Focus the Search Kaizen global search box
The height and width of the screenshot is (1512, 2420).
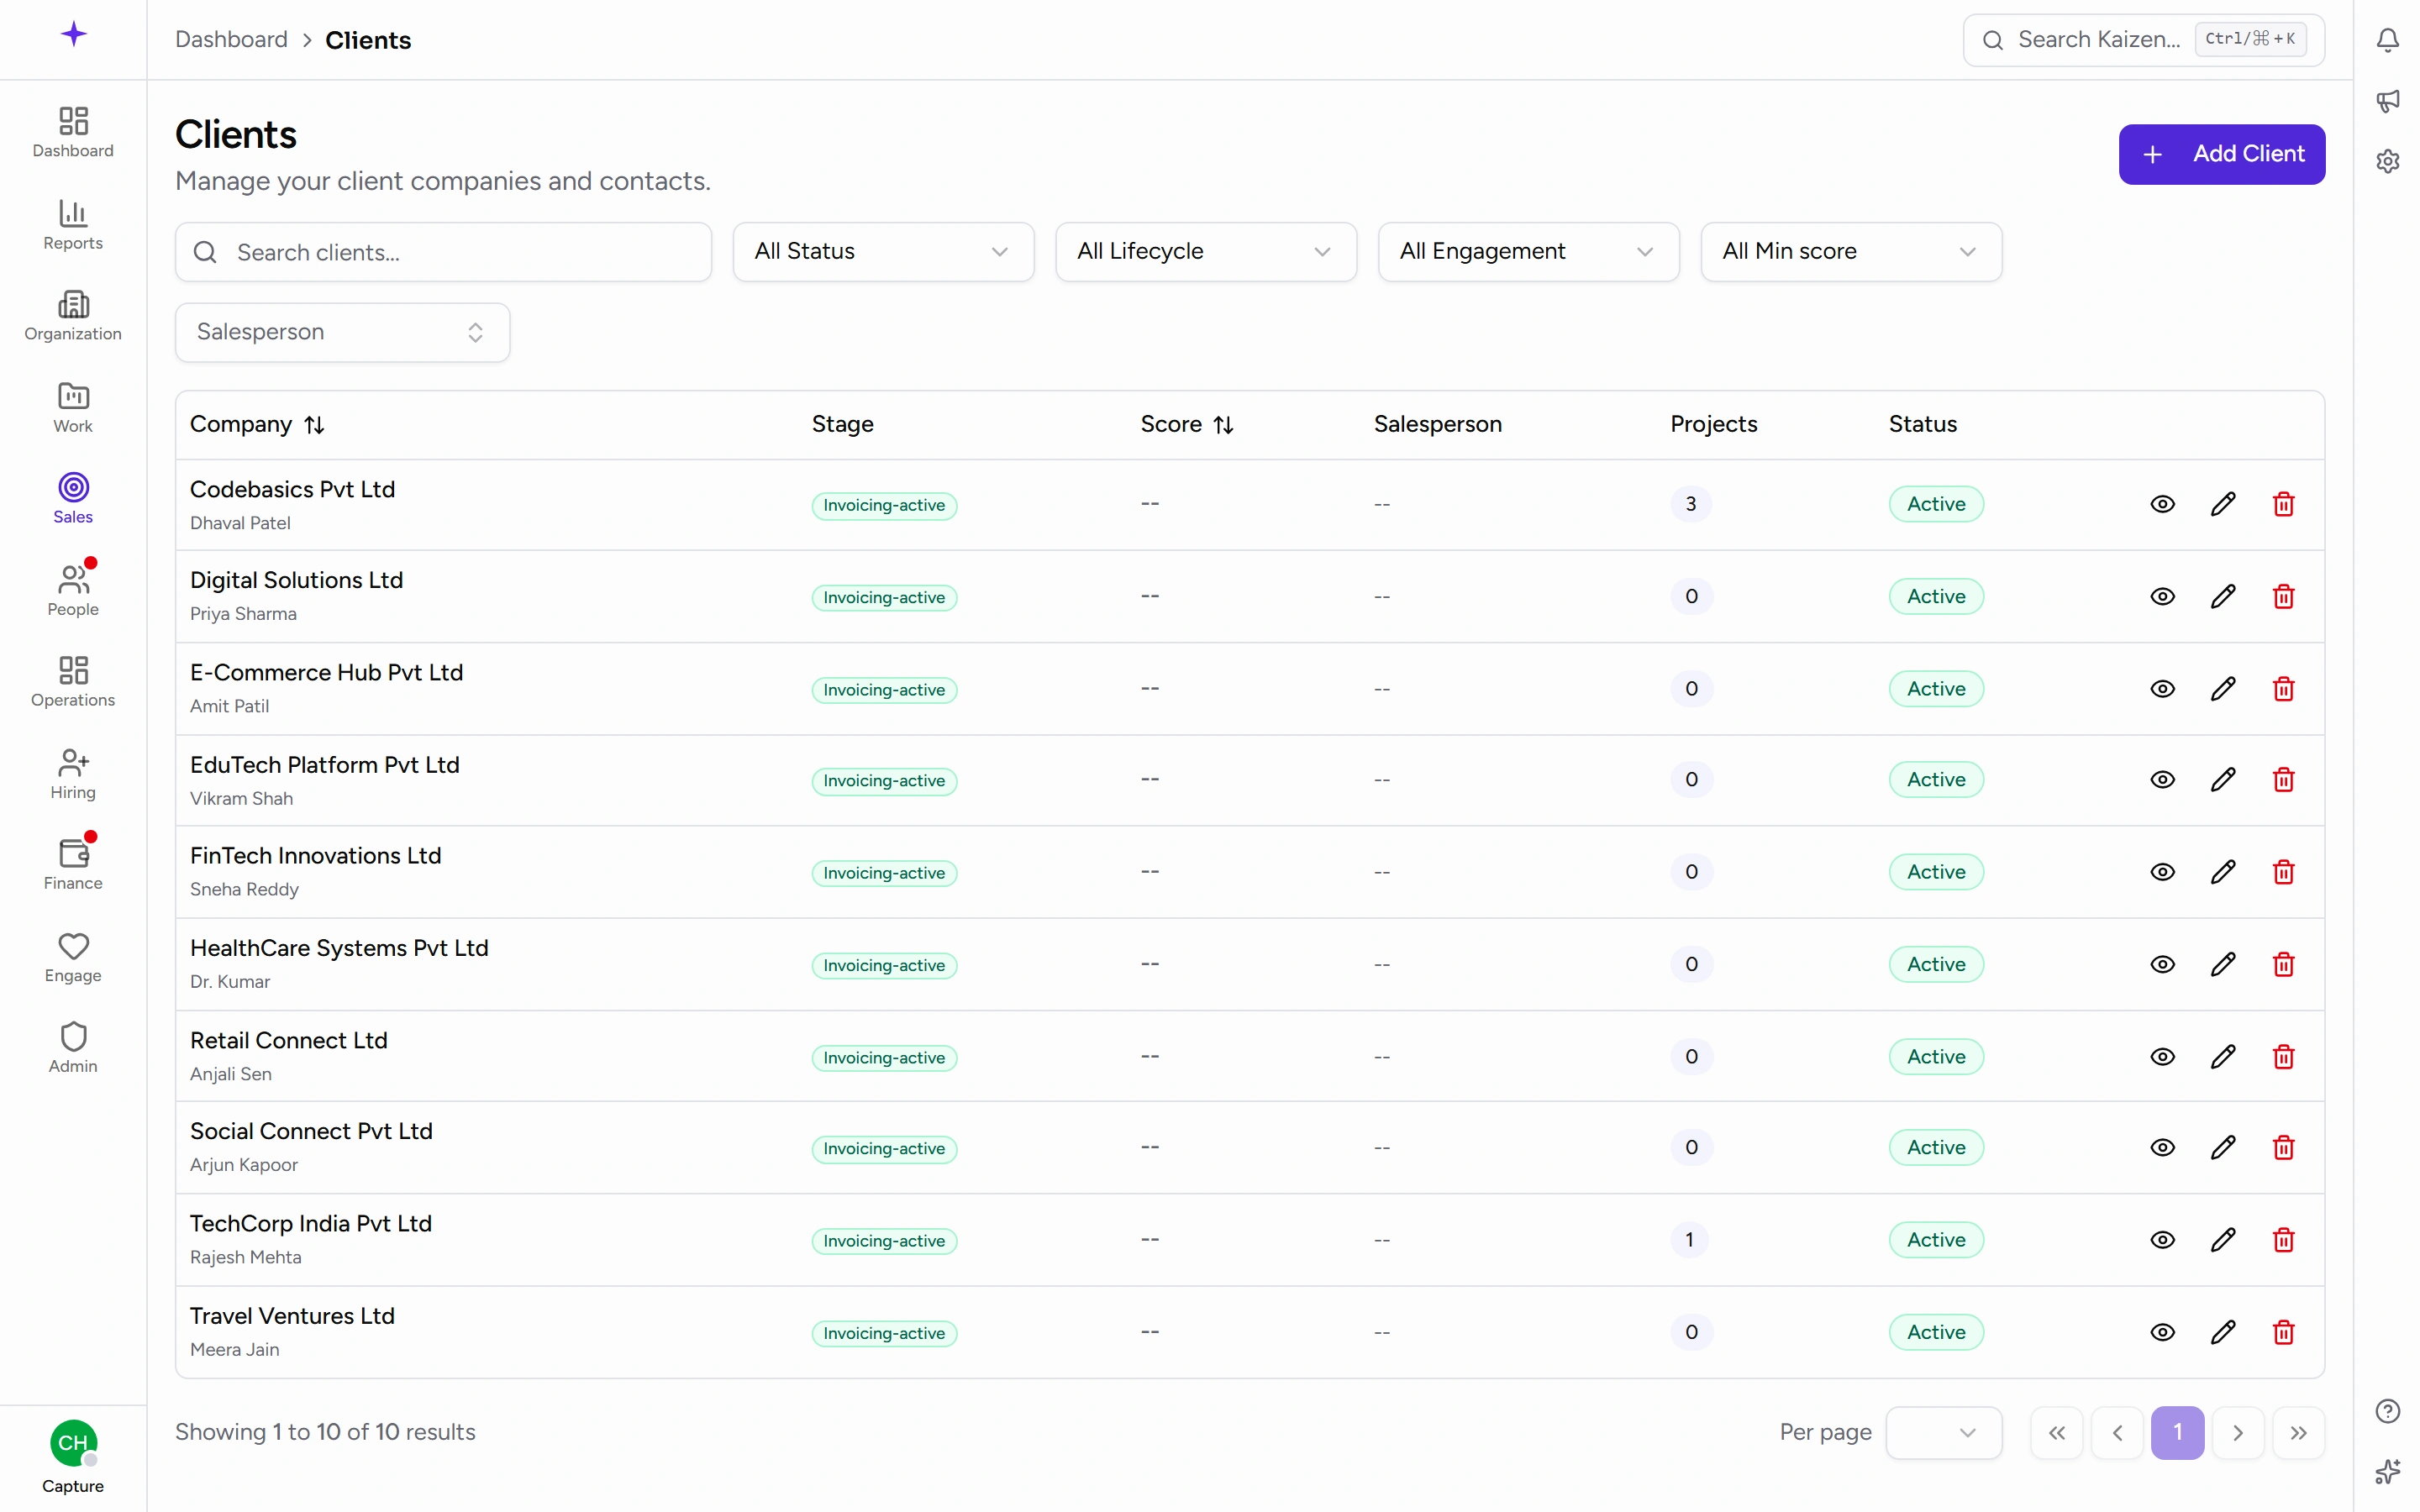coord(2143,40)
